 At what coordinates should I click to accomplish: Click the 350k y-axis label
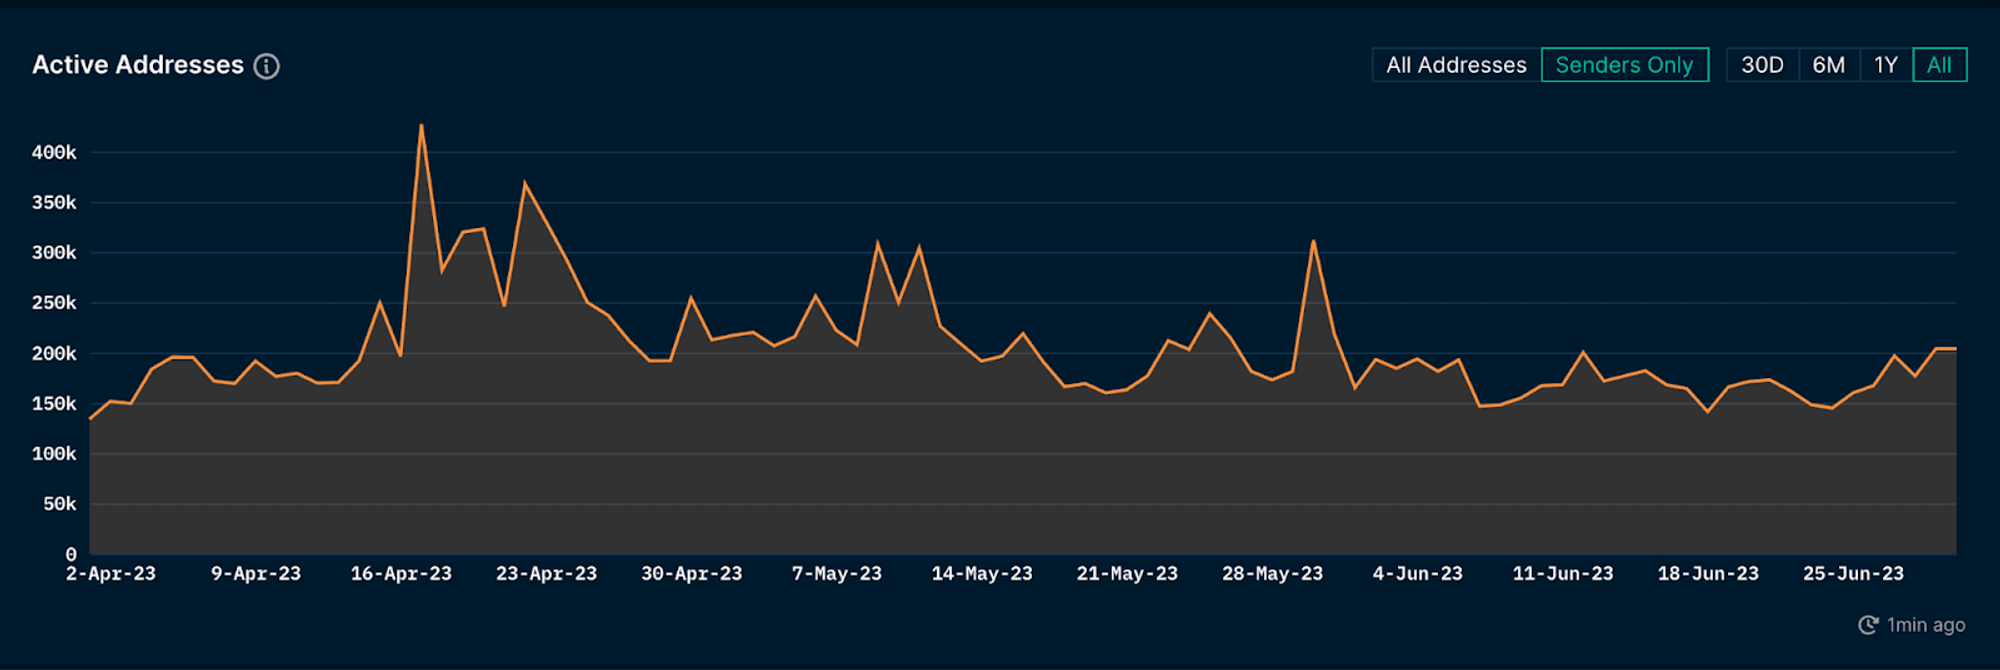pyautogui.click(x=54, y=203)
